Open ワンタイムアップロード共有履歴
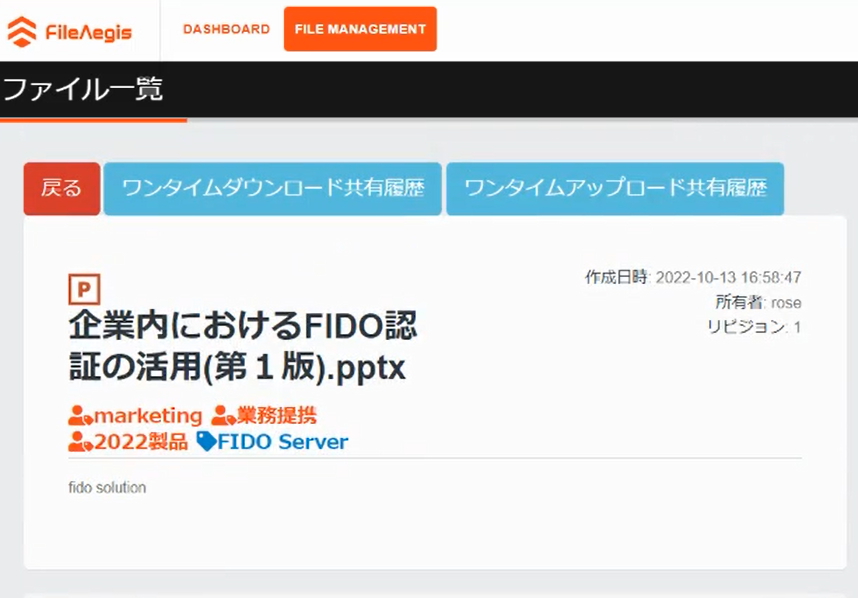Image resolution: width=858 pixels, height=598 pixels. tap(615, 189)
